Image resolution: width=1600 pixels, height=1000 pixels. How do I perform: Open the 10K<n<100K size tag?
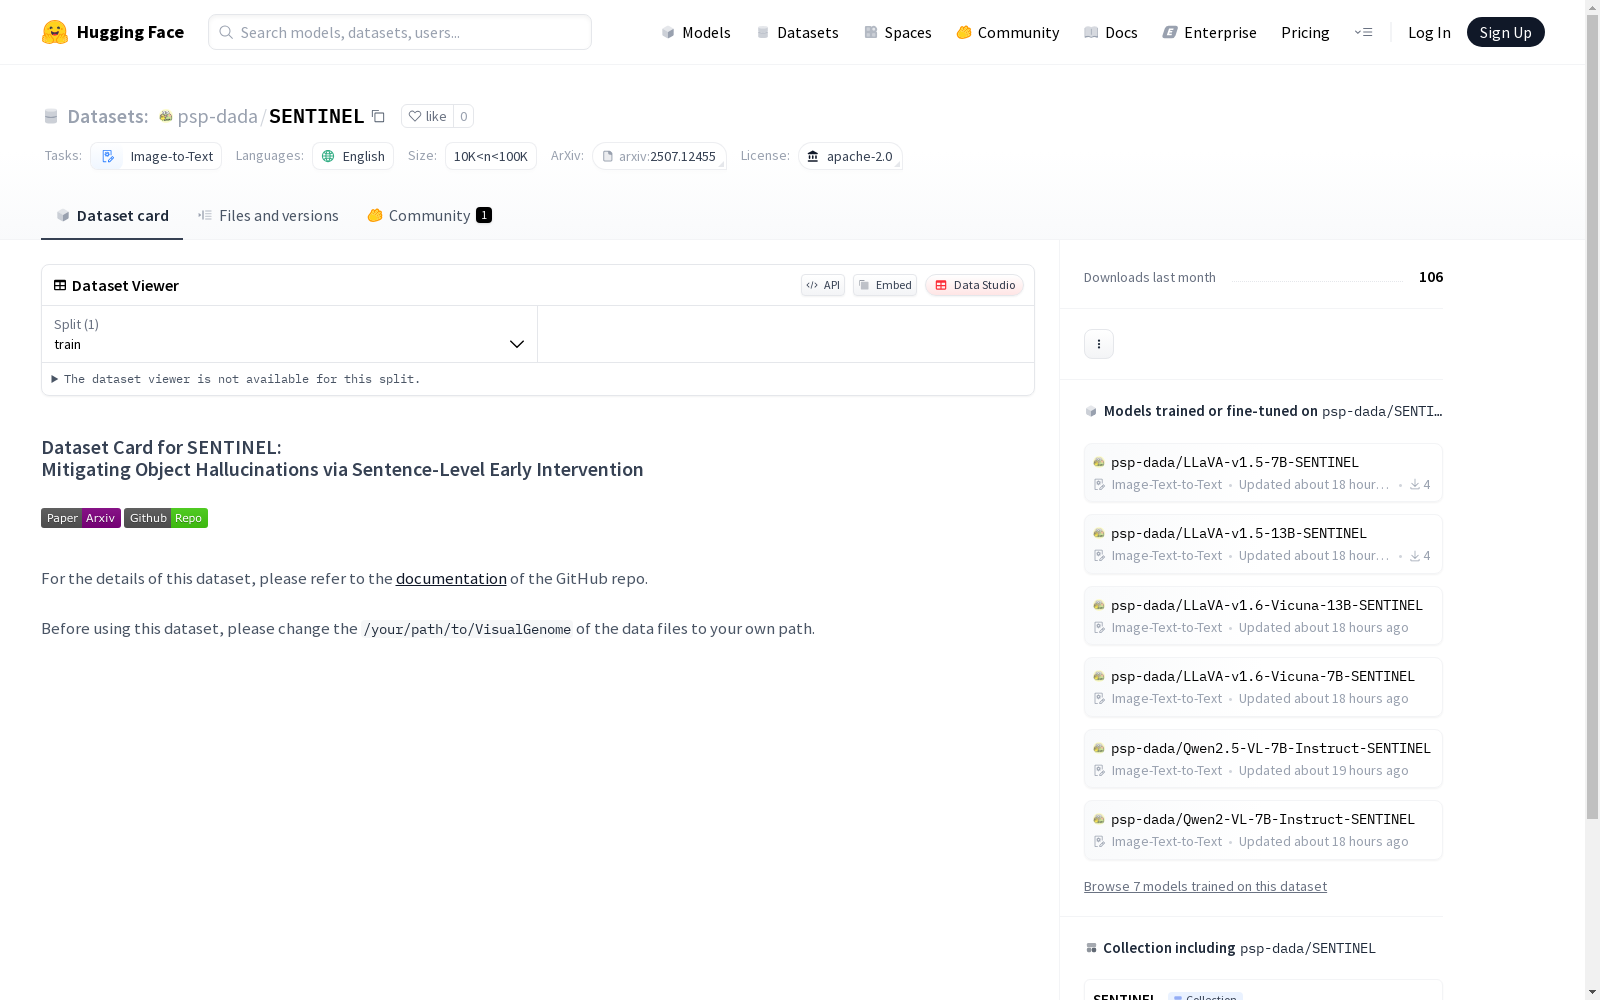491,156
